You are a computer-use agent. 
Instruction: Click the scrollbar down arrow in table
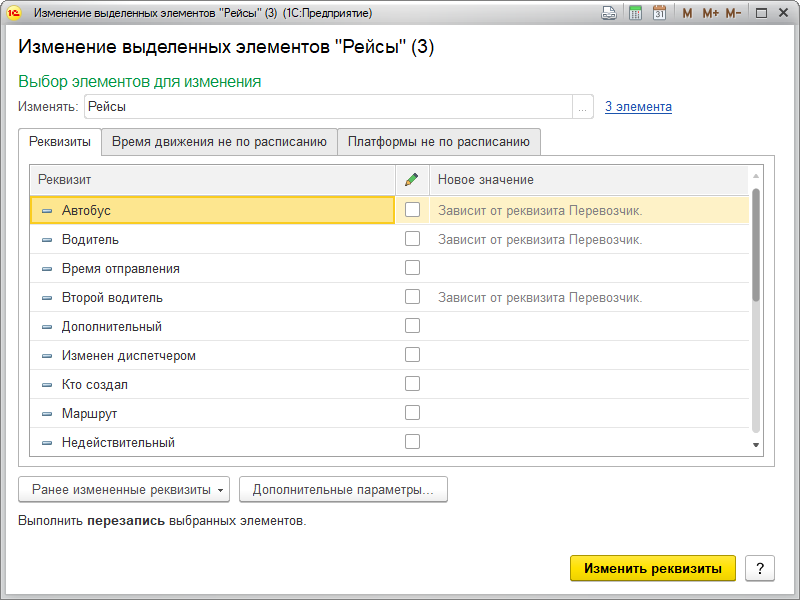click(756, 445)
